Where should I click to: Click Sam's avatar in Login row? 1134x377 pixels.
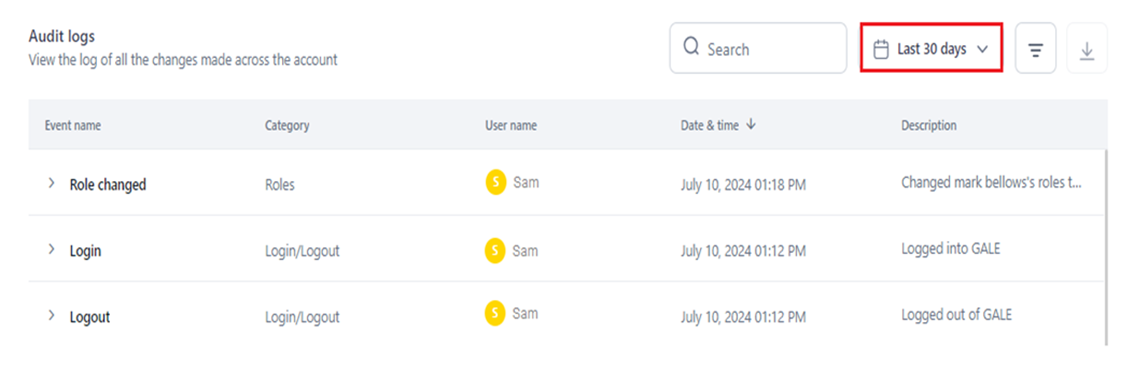[495, 250]
